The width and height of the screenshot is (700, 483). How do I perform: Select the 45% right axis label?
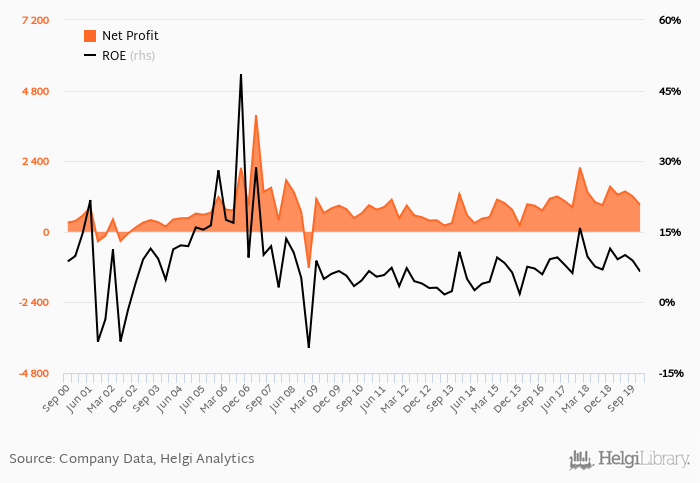[x=669, y=92]
